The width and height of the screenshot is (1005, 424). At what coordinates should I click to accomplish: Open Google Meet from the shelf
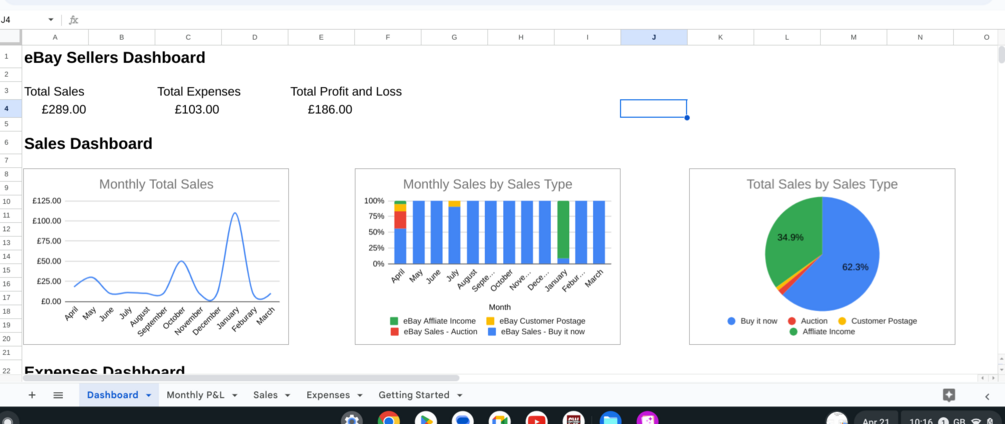(x=500, y=420)
